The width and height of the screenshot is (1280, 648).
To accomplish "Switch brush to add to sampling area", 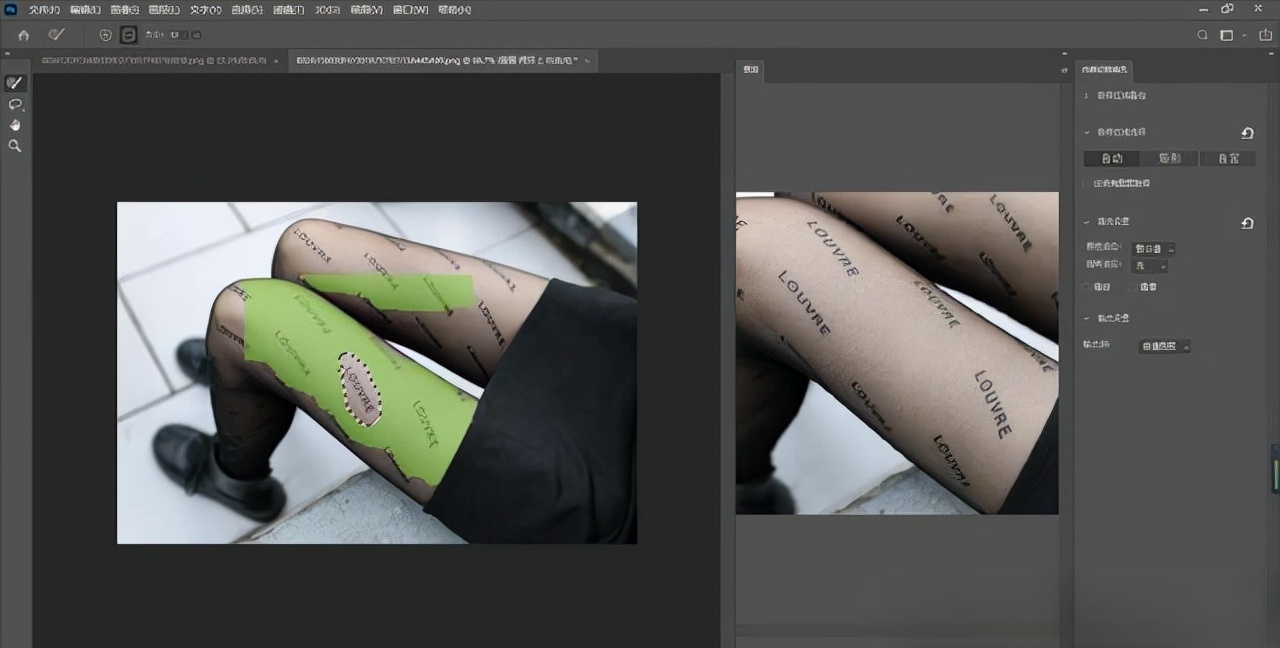I will (106, 35).
